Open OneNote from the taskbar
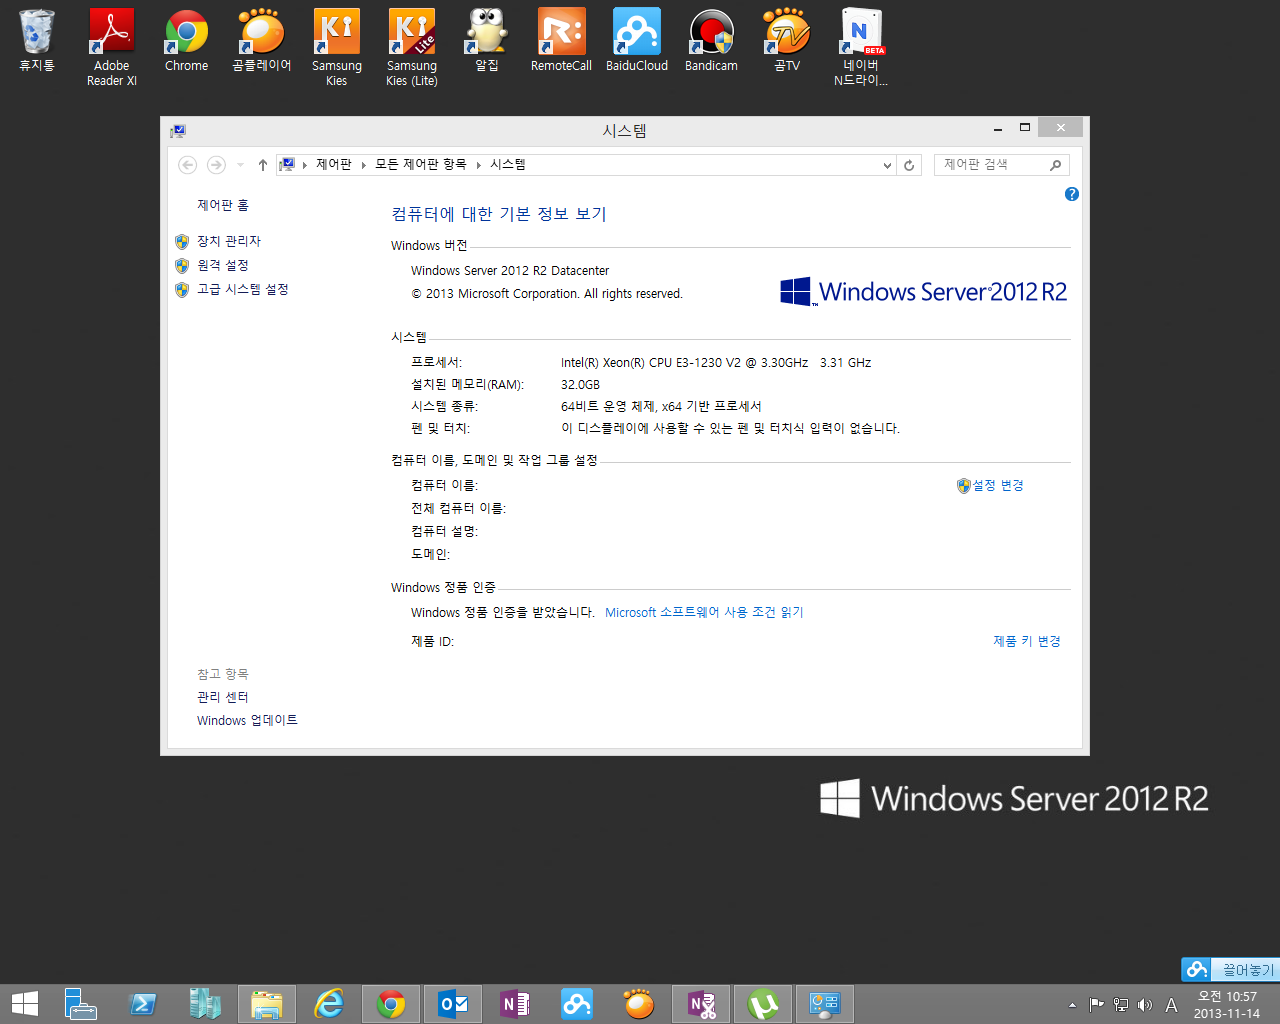The height and width of the screenshot is (1024, 1280). [515, 1004]
